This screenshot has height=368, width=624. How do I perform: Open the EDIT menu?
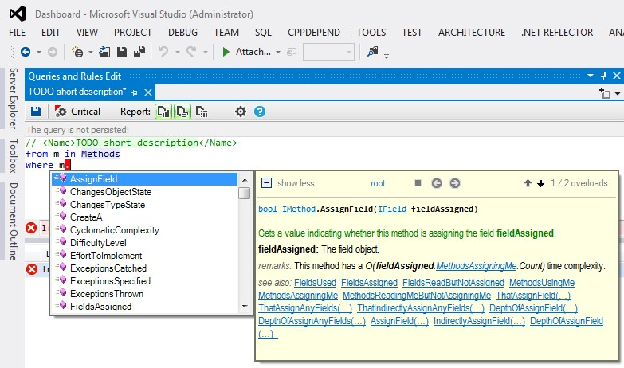tap(50, 32)
